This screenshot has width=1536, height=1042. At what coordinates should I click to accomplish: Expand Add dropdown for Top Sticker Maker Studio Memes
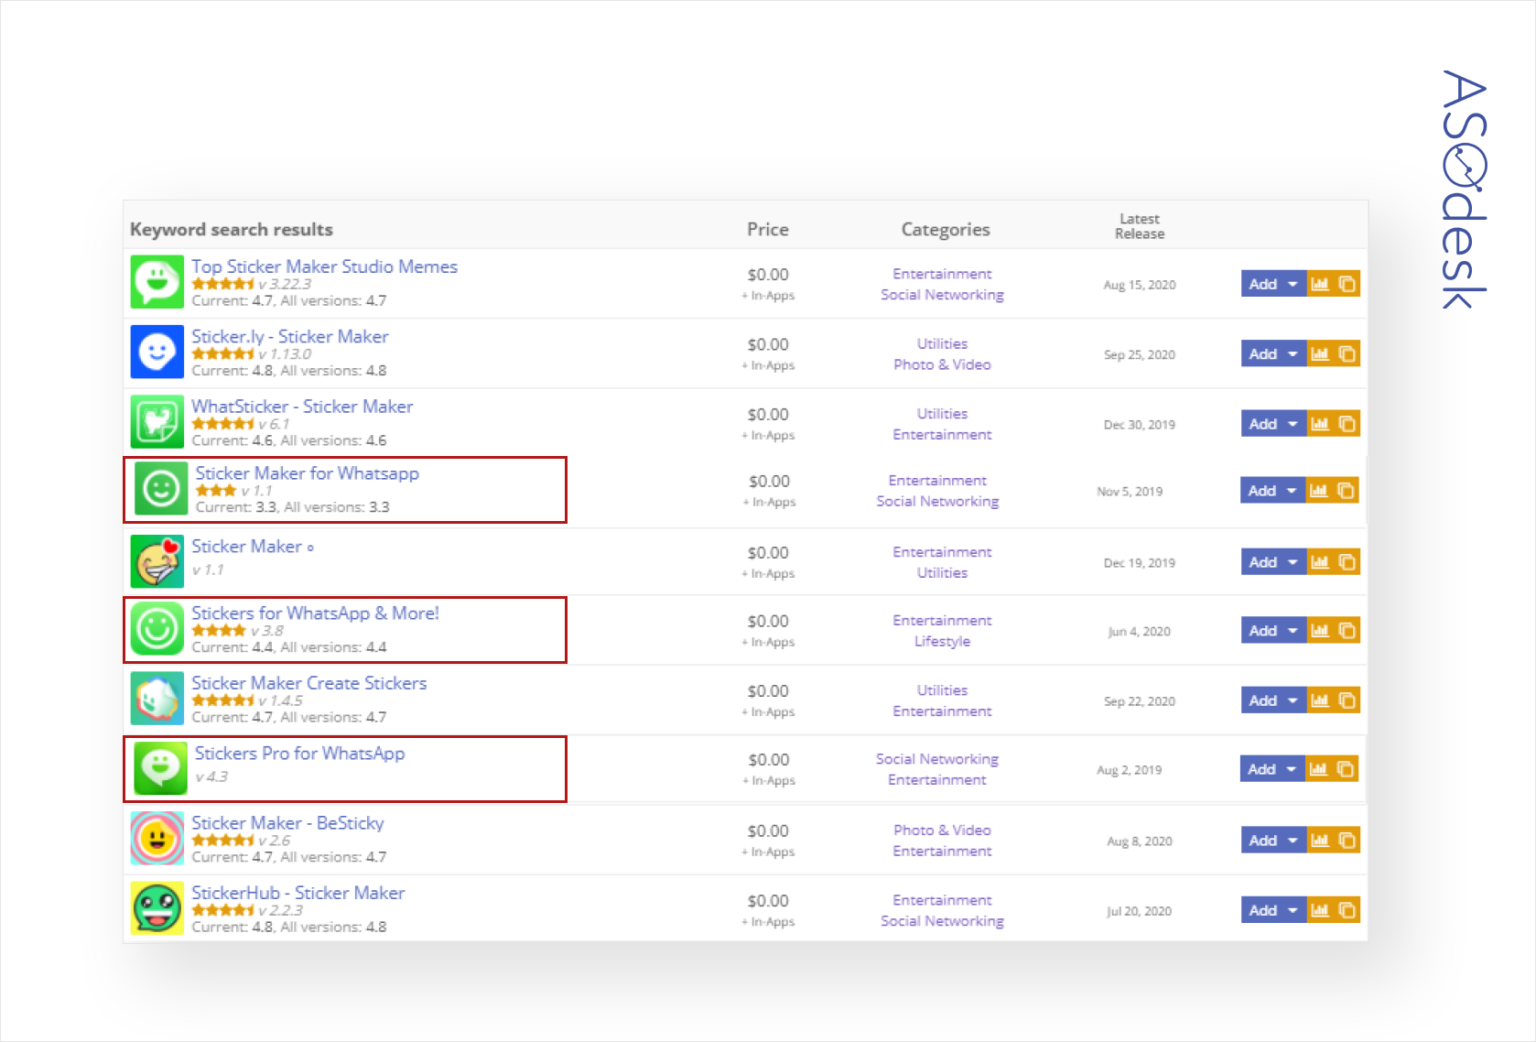[x=1292, y=283]
